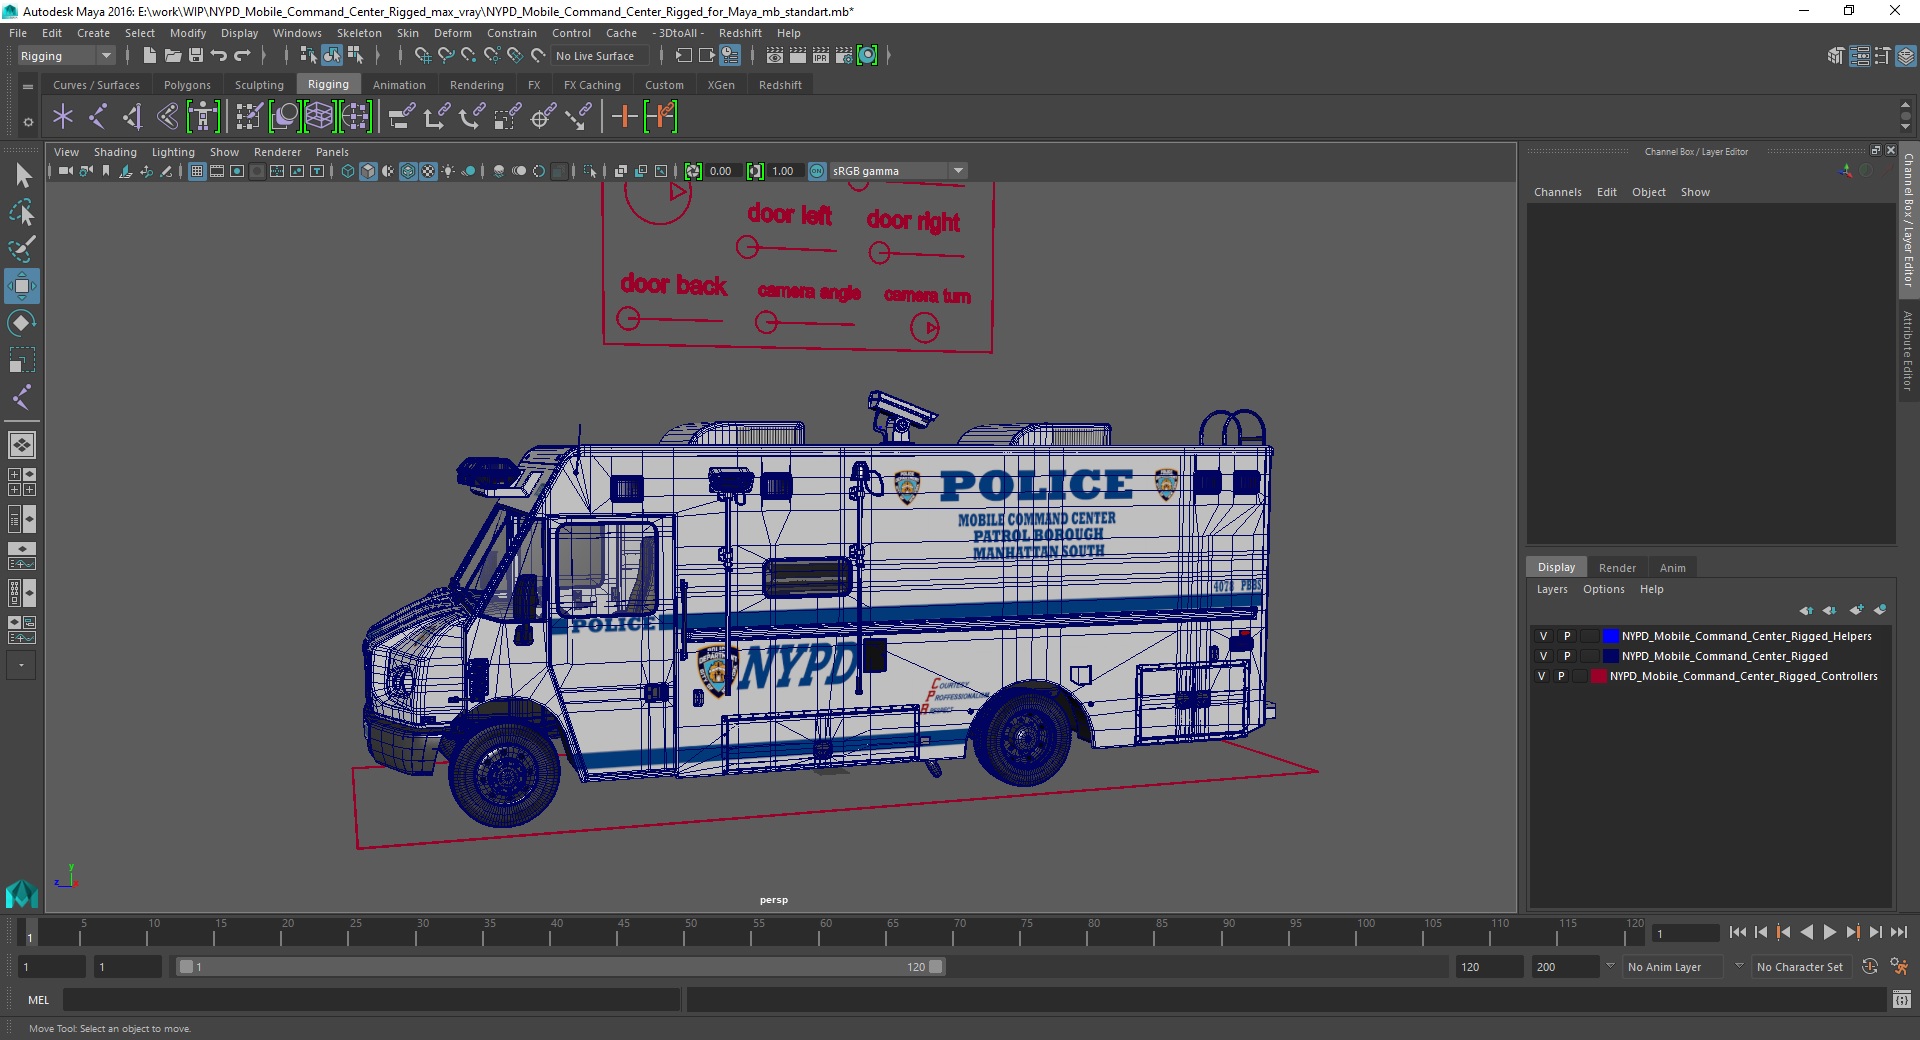Activate the Lasso Select tool

click(x=22, y=212)
